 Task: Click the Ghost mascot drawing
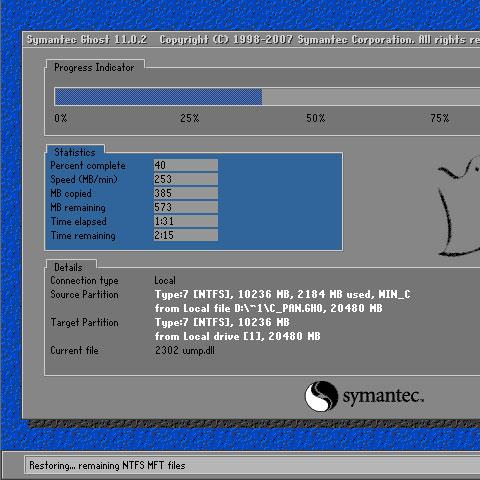tap(459, 206)
